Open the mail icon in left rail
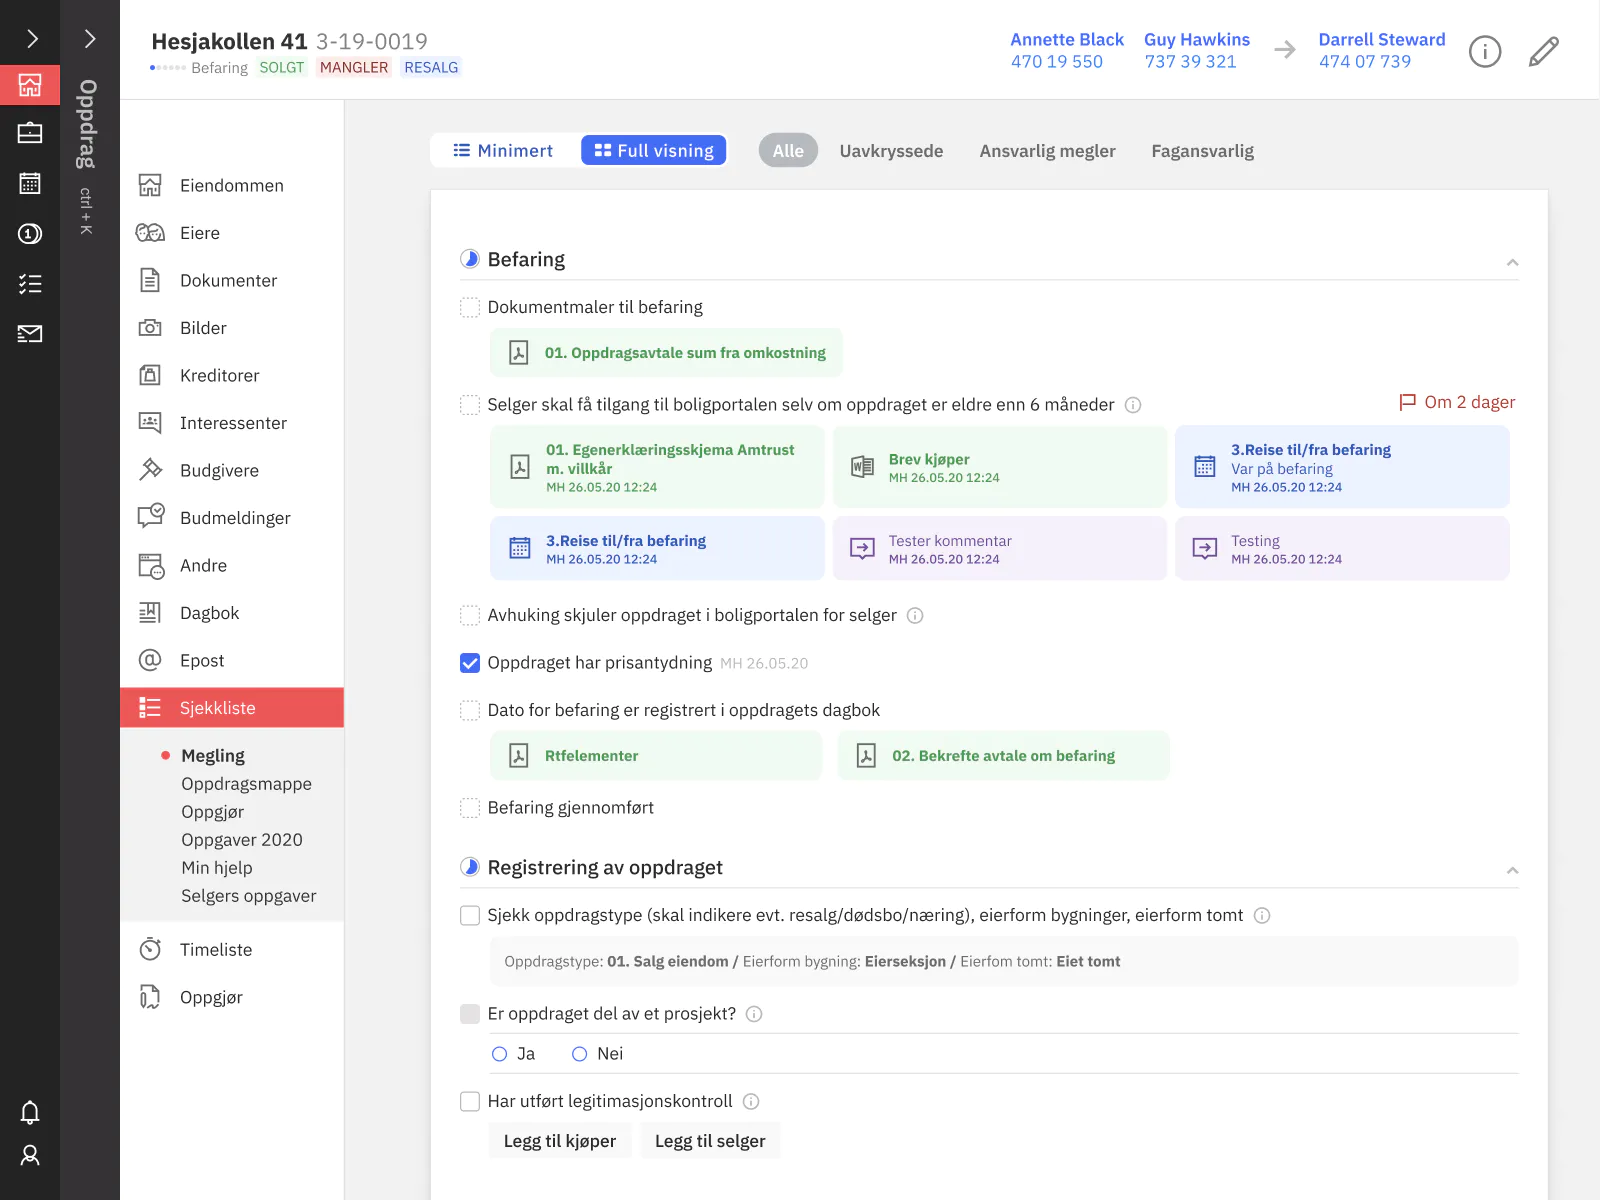This screenshot has height=1200, width=1600. pos(30,334)
